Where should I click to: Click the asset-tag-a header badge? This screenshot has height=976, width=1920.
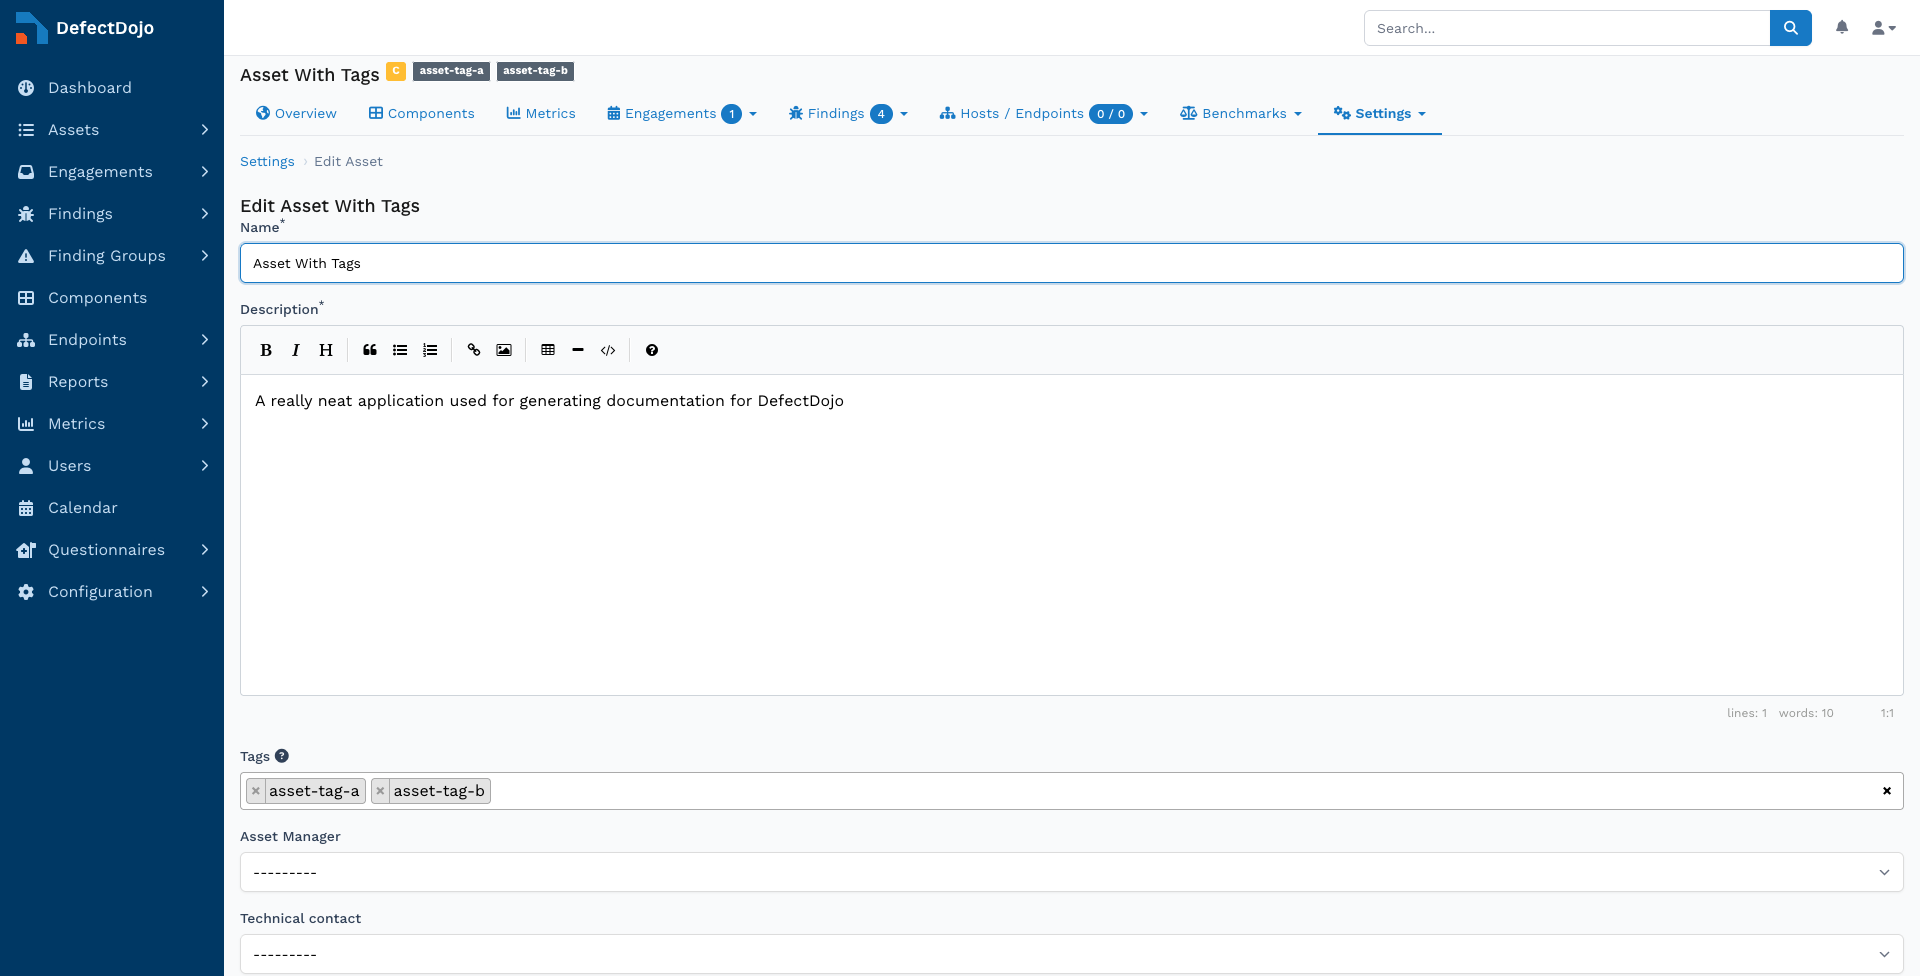click(451, 71)
